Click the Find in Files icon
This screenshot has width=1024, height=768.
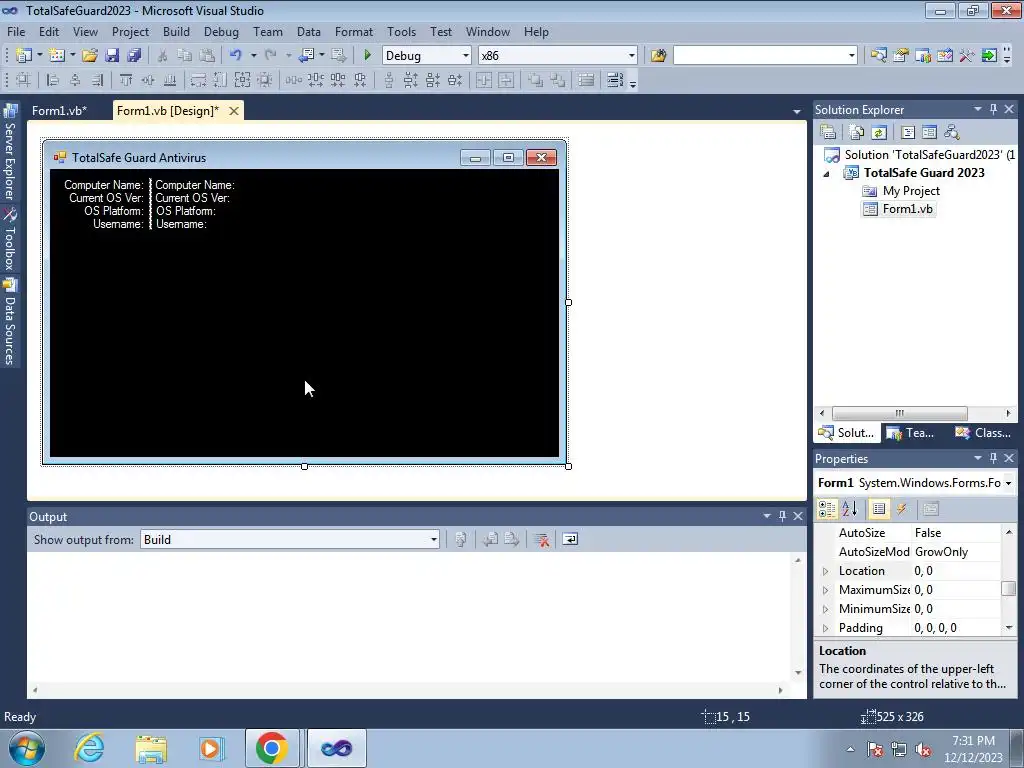(x=658, y=56)
